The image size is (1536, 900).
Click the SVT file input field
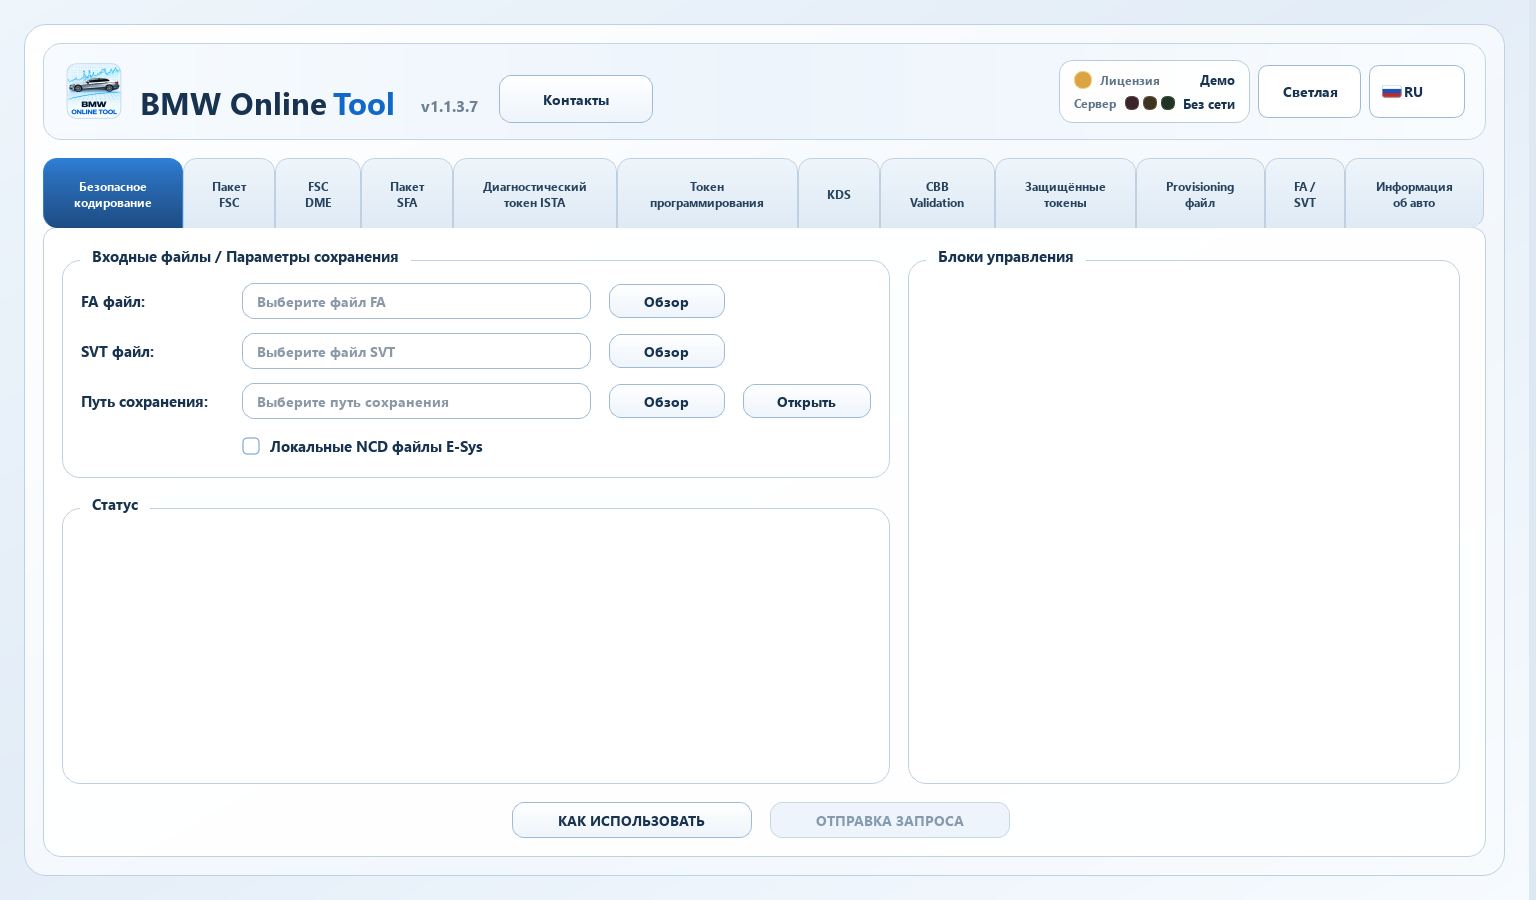coord(416,351)
